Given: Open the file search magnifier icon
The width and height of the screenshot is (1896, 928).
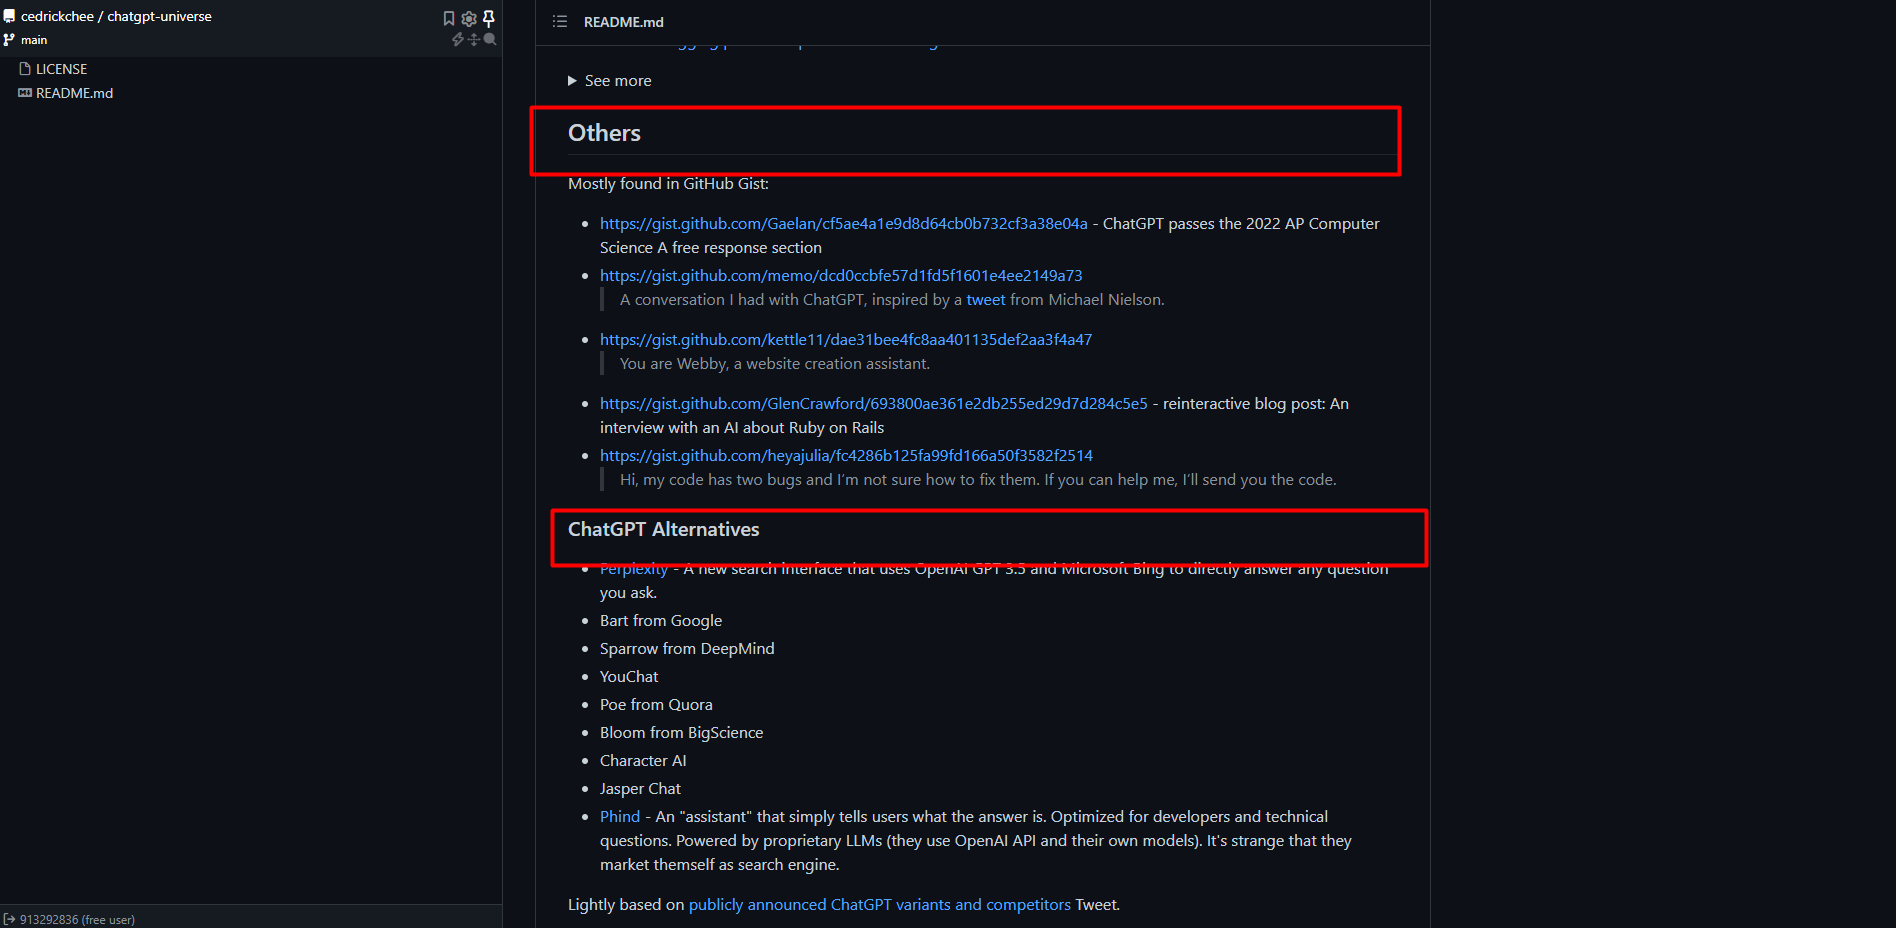Looking at the screenshot, I should coord(490,39).
